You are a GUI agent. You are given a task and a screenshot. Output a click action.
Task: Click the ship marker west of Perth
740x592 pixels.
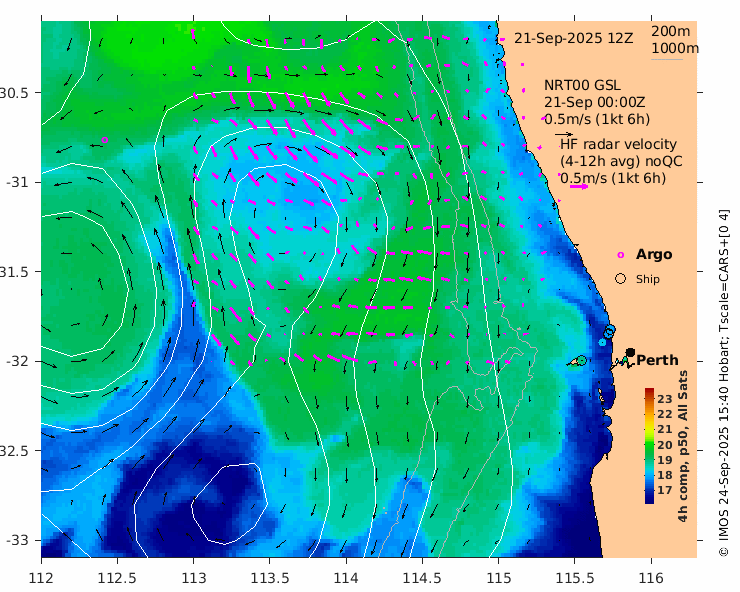click(581, 360)
